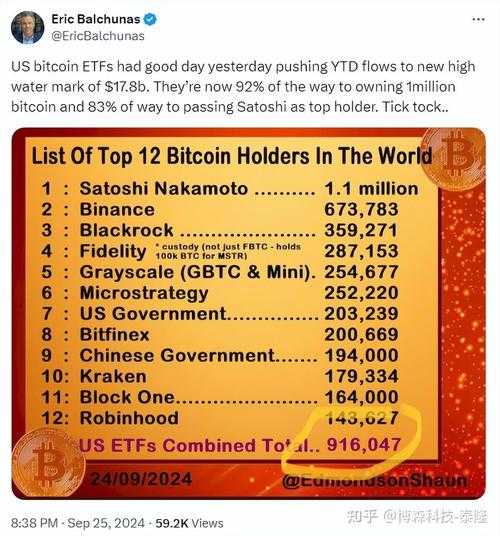Click the tweet text about bitcoin ETFs

click(x=243, y=86)
